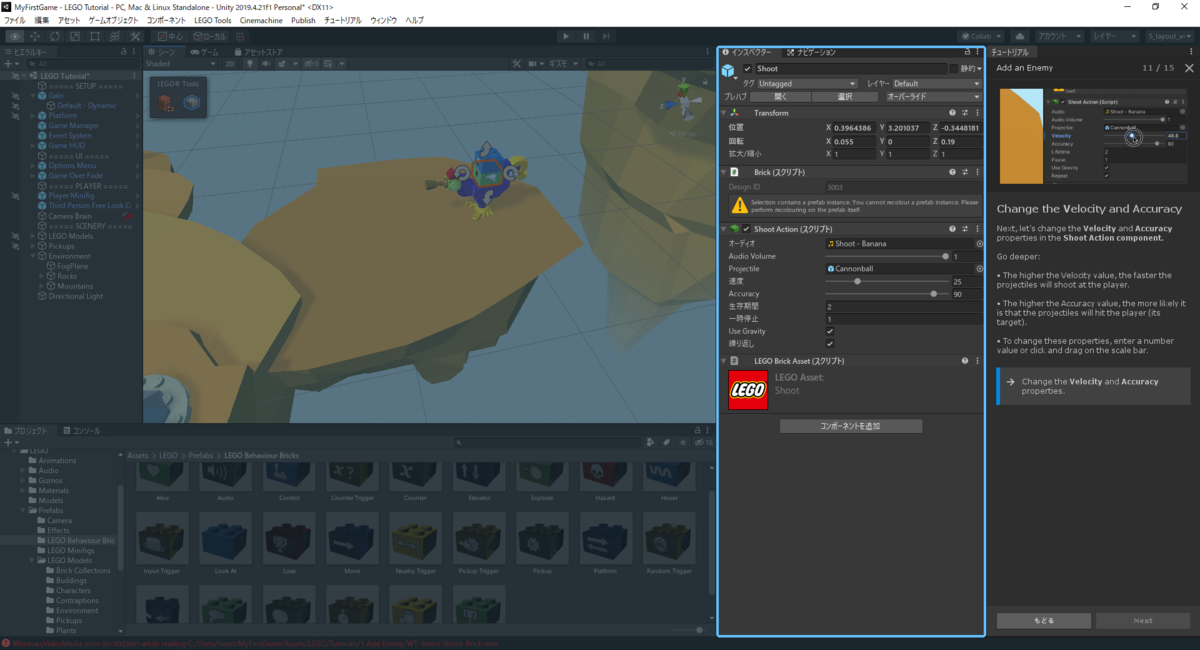The width and height of the screenshot is (1200, 650).
Task: Switch to the Game (ゲーム) tab
Action: coord(205,51)
